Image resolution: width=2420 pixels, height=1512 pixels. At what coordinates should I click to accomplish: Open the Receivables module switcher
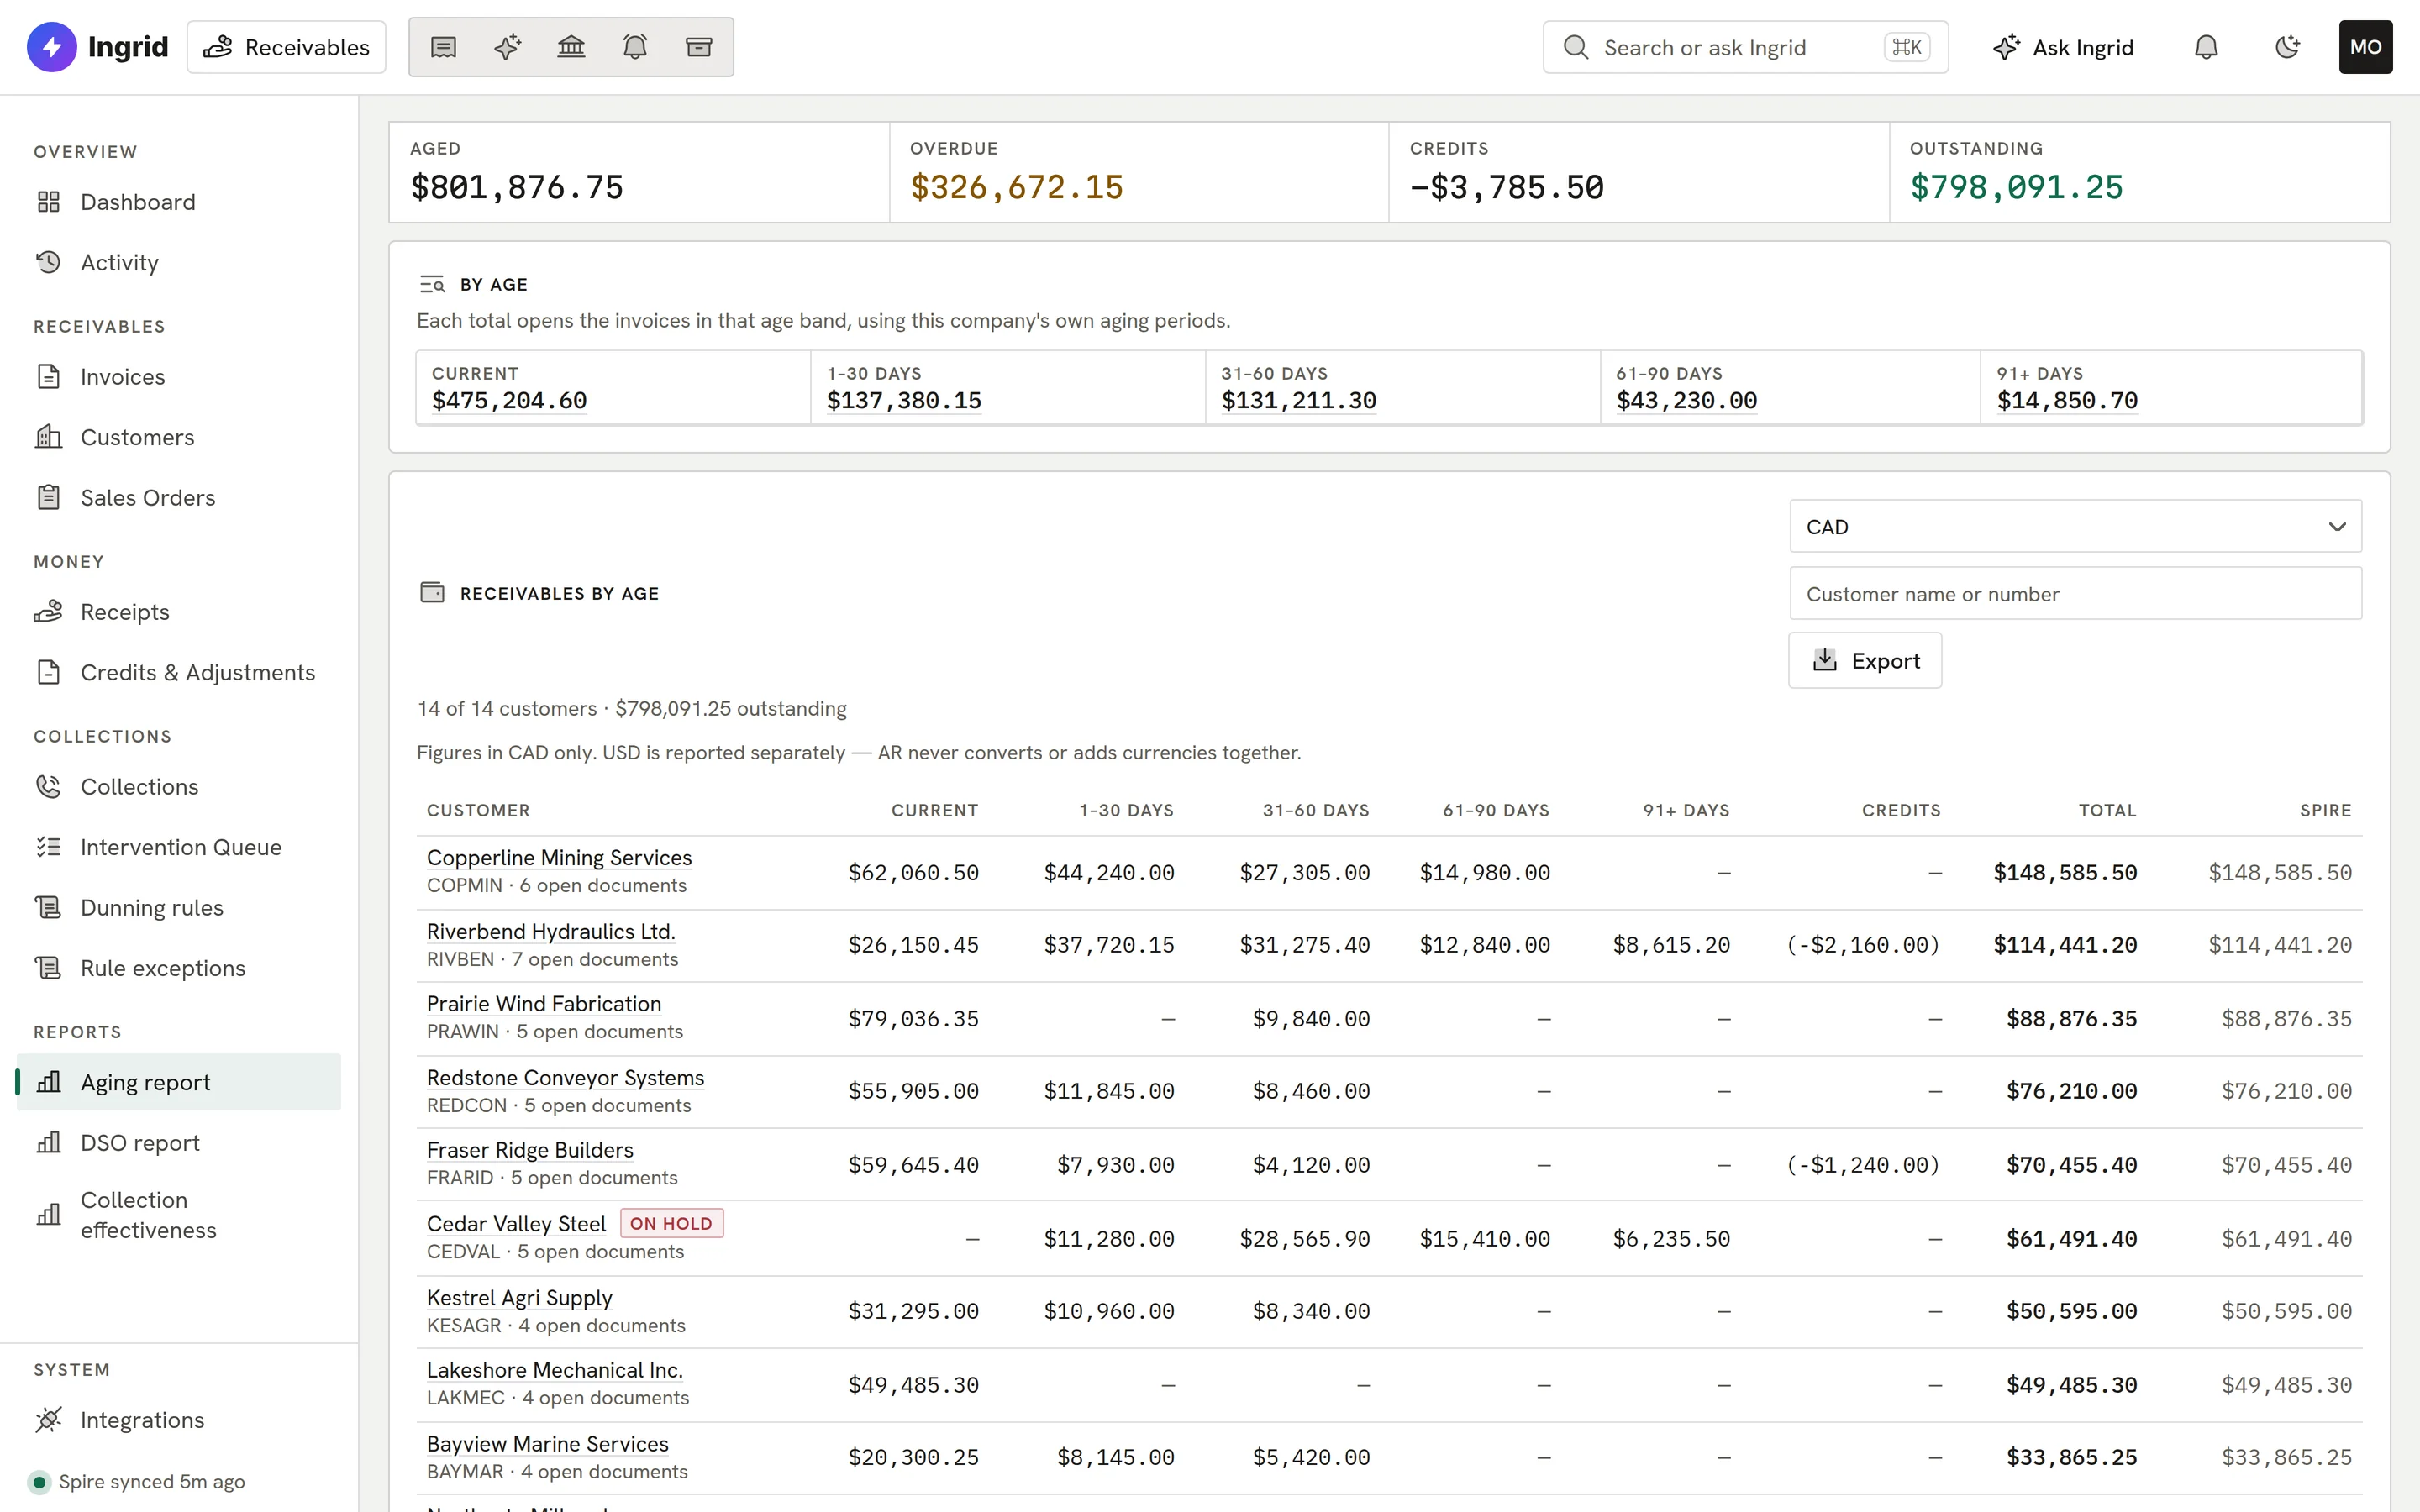(x=287, y=47)
